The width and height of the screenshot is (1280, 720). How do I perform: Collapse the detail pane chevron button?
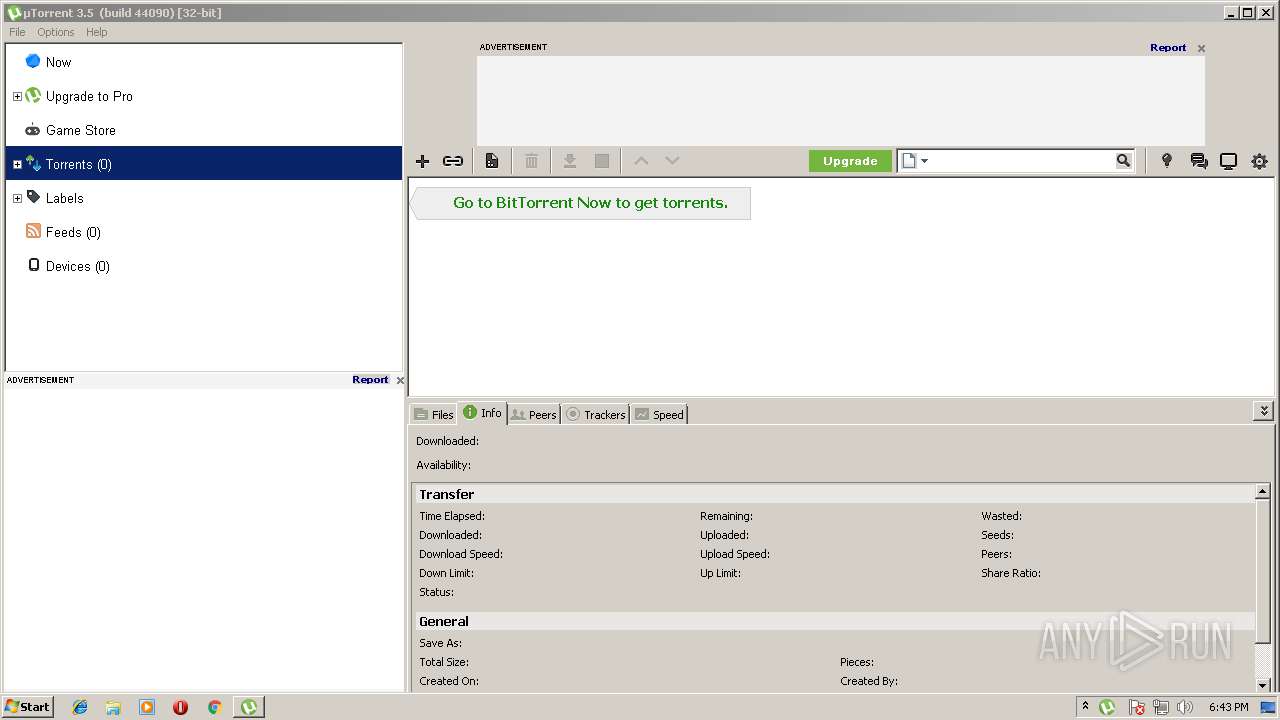[x=1264, y=411]
